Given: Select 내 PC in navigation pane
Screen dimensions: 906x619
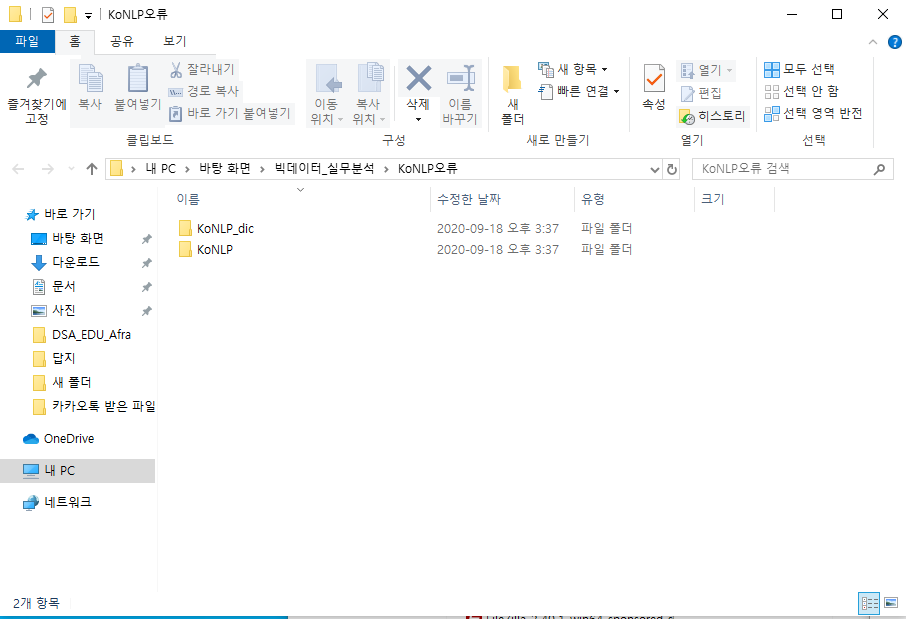Looking at the screenshot, I should (77, 471).
